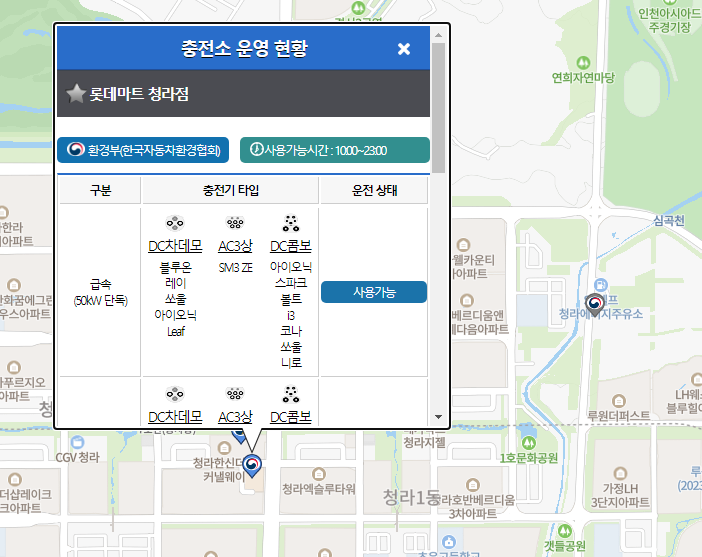This screenshot has height=557, width=702.
Task: Click DC차데모 connector icon in first row
Action: pyautogui.click(x=175, y=223)
